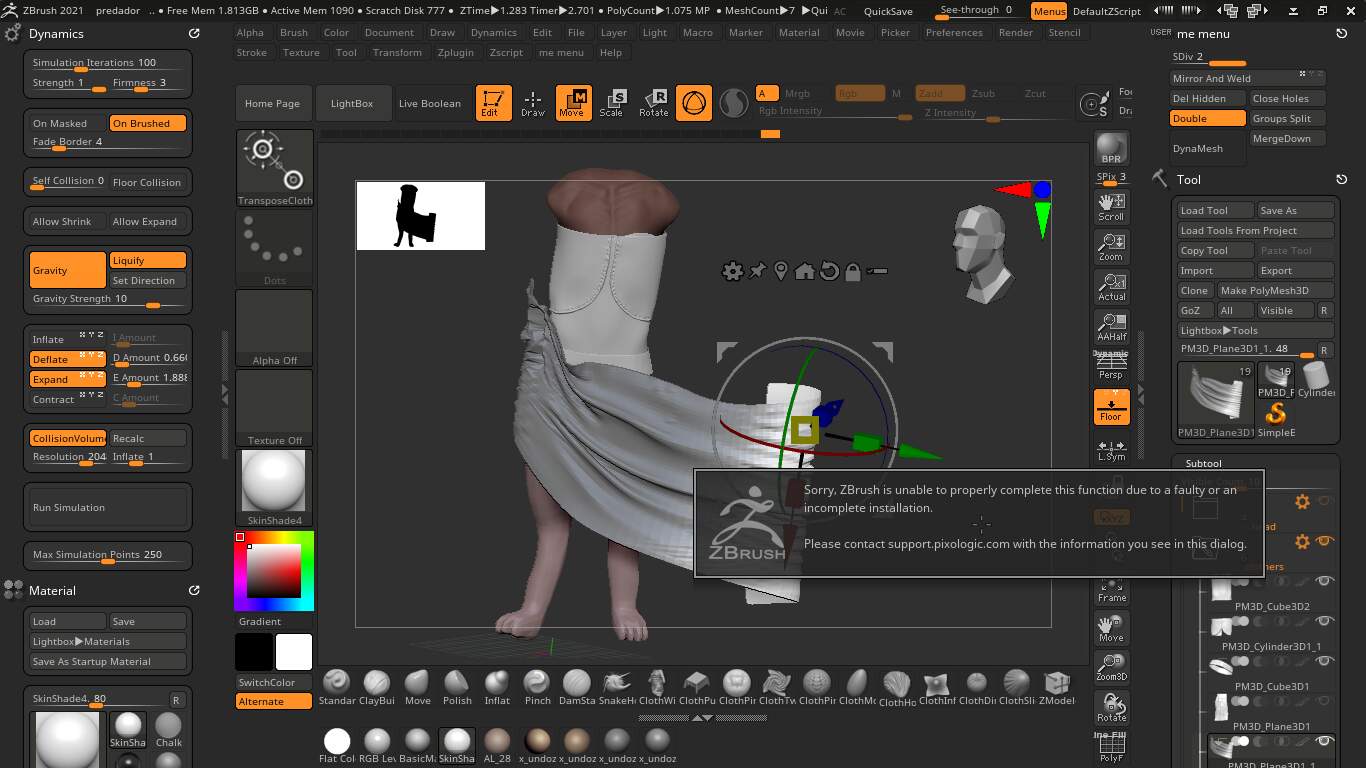Screen dimensions: 1366x768
Task: Click the QuickSave button
Action: click(x=888, y=11)
